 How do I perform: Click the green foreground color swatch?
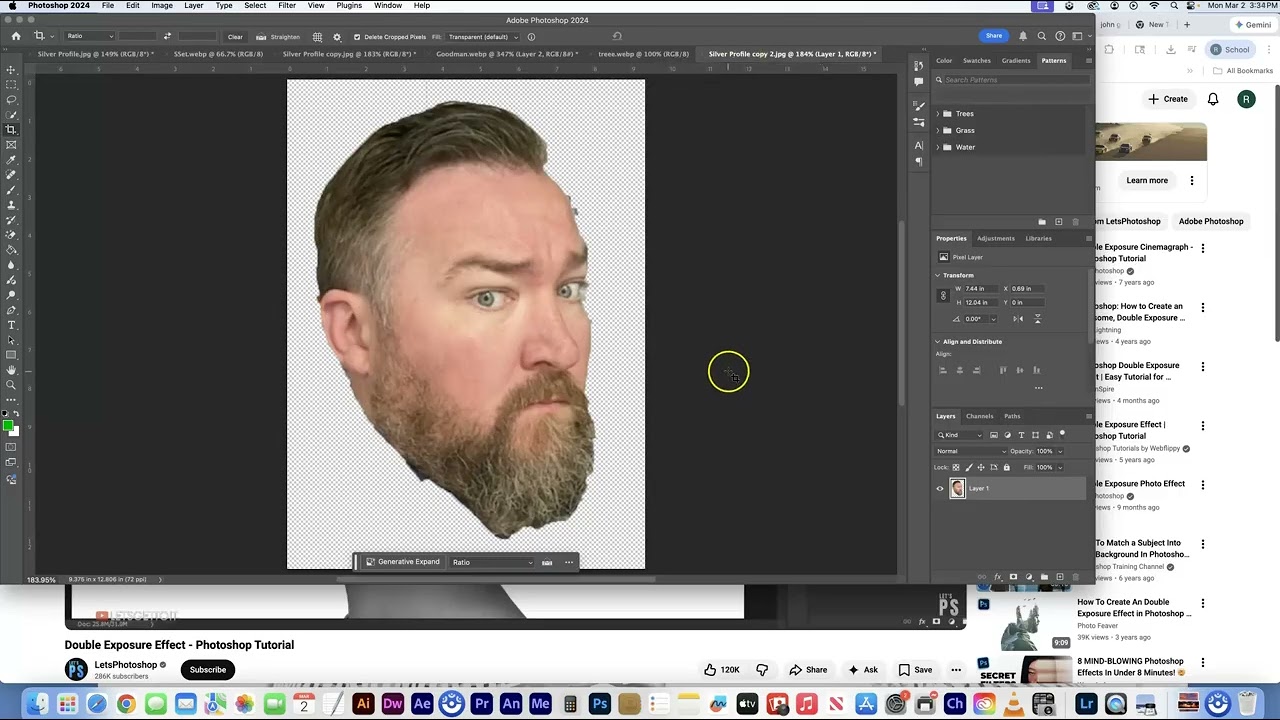pos(8,427)
